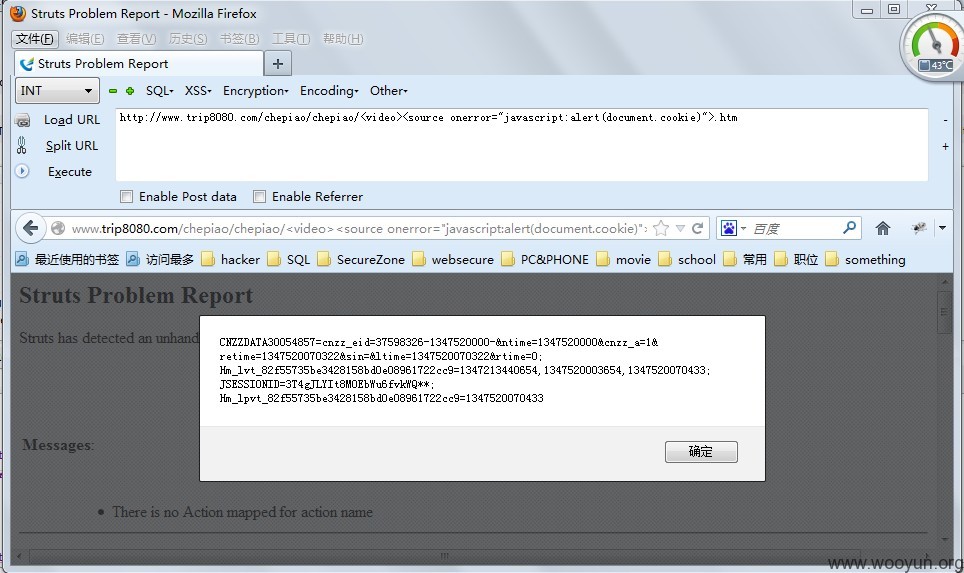
Task: Open the 帮助(H) menu
Action: click(343, 39)
